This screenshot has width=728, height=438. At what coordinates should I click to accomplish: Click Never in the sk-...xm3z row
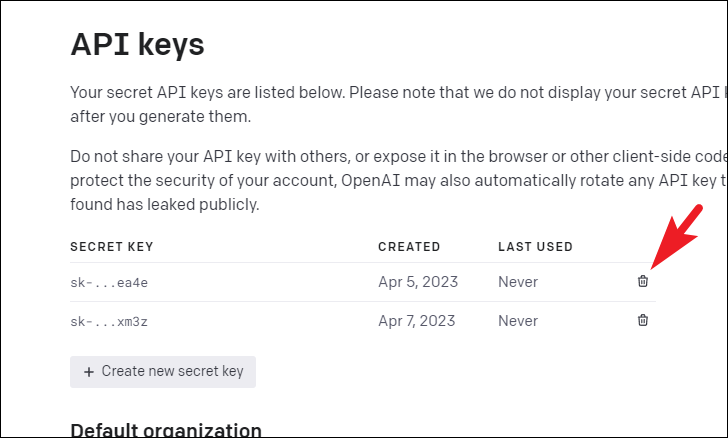pos(518,321)
